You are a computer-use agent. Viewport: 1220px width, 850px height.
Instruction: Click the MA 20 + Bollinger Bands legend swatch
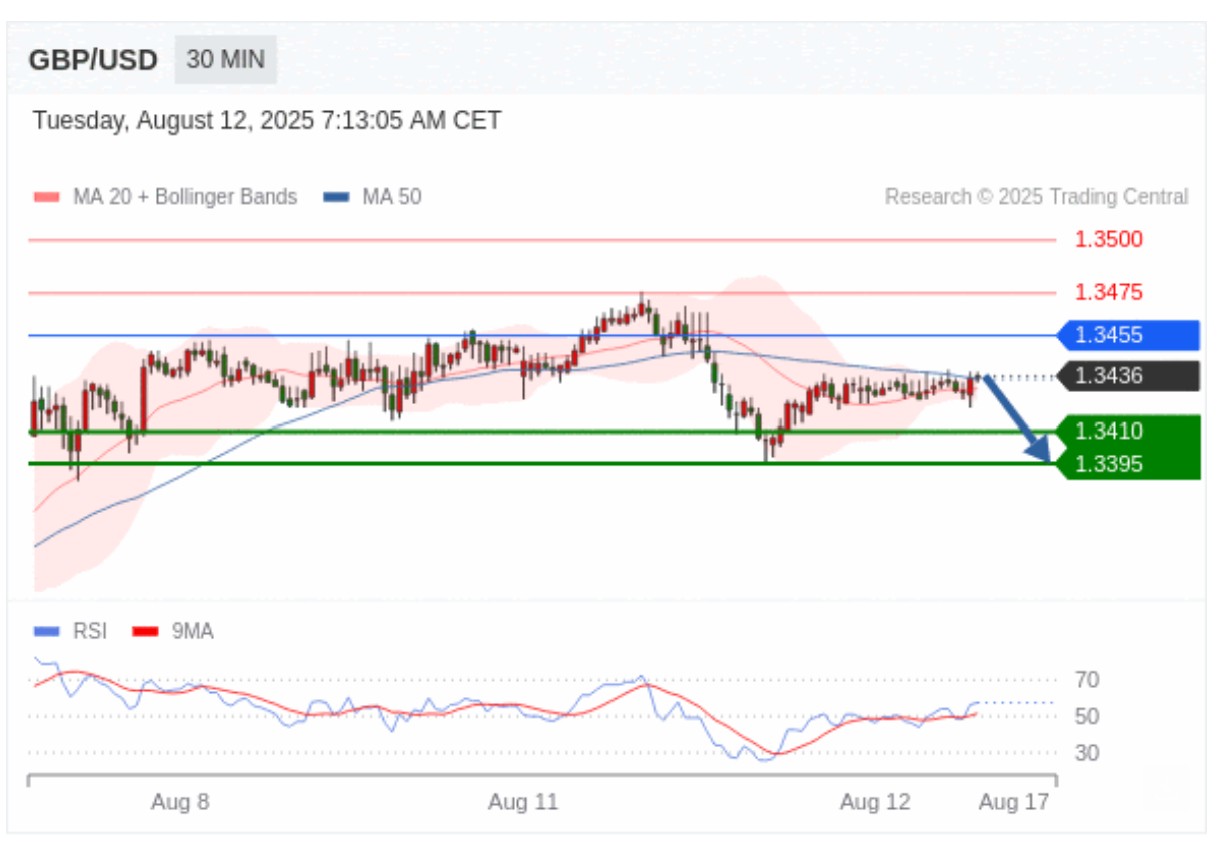tap(47, 197)
